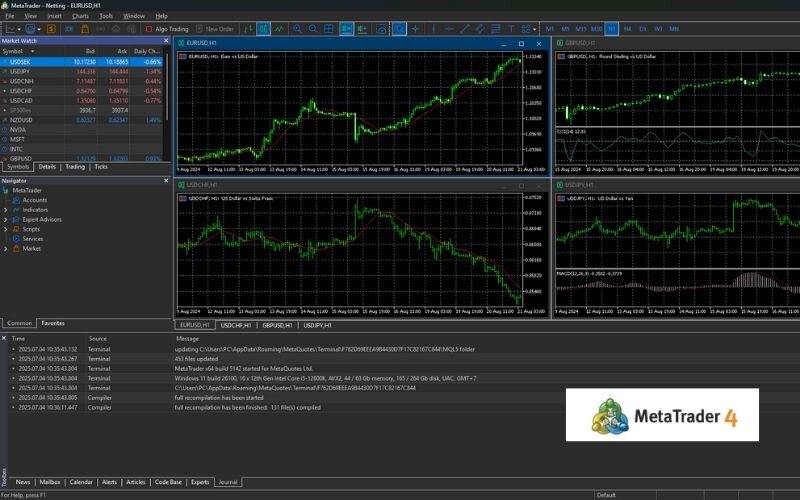Click the New Order button
800x500 pixels.
215,29
